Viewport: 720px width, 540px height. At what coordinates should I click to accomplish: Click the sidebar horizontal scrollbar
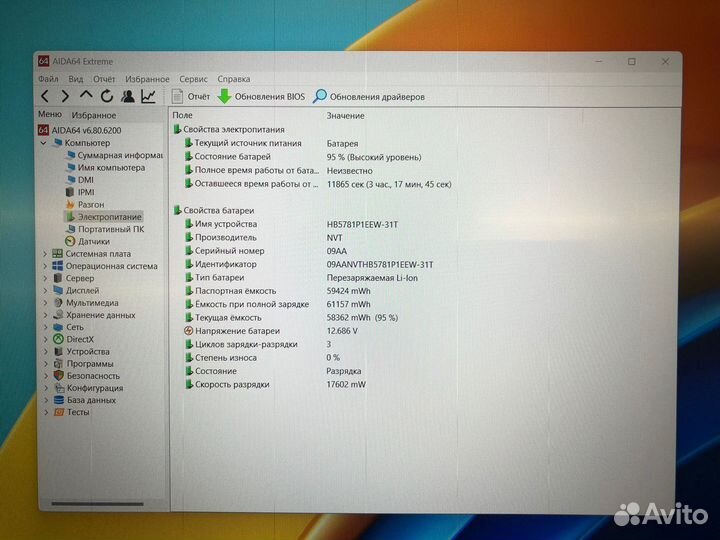[100, 504]
